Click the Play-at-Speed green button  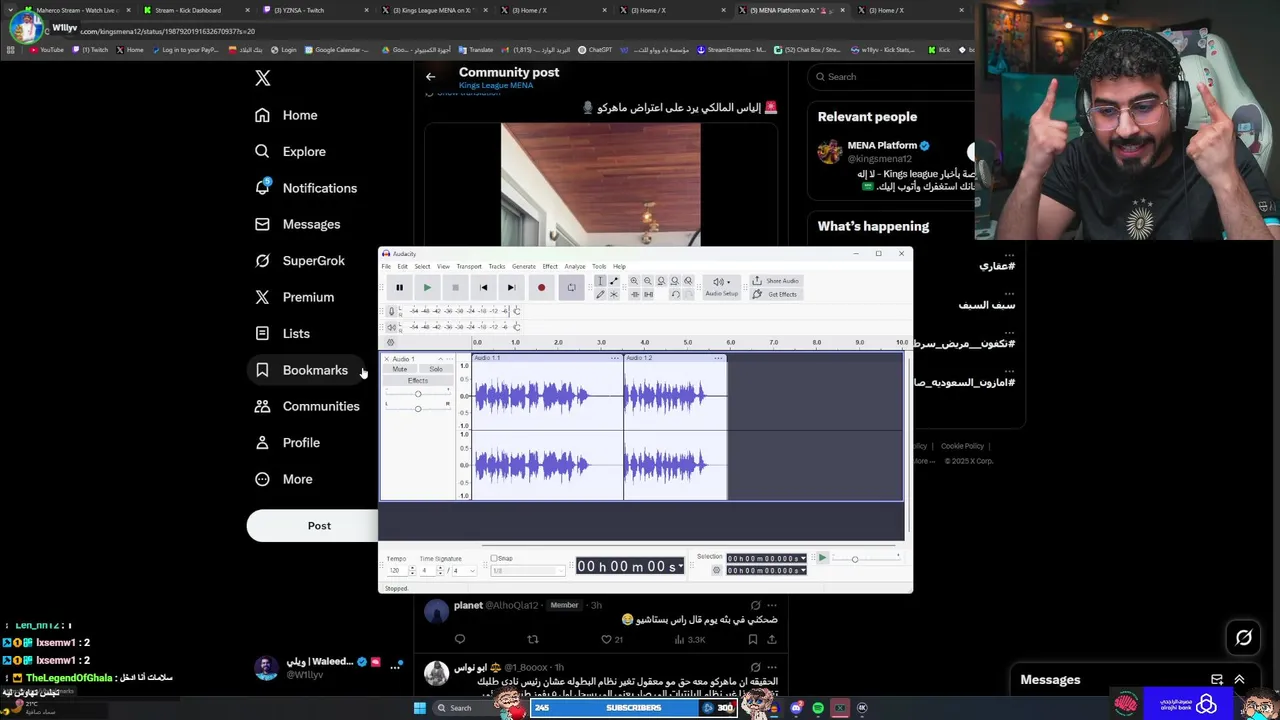coord(822,558)
